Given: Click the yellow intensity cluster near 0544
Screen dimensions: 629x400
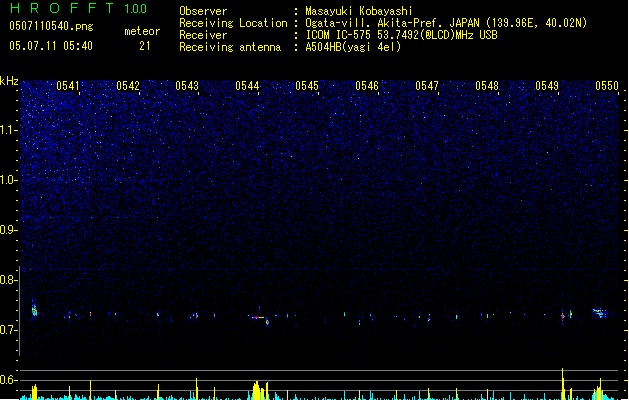Looking at the screenshot, I should pyautogui.click(x=257, y=391).
